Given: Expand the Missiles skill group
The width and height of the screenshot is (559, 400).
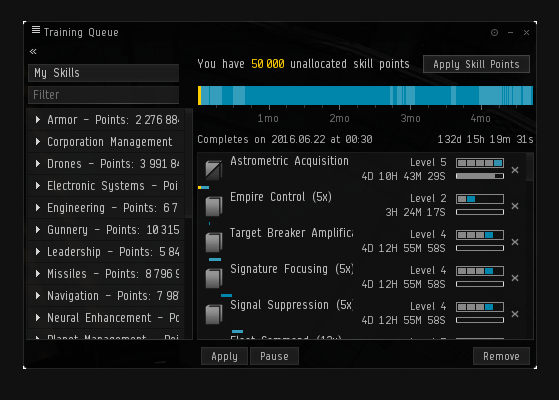Looking at the screenshot, I should 38,273.
